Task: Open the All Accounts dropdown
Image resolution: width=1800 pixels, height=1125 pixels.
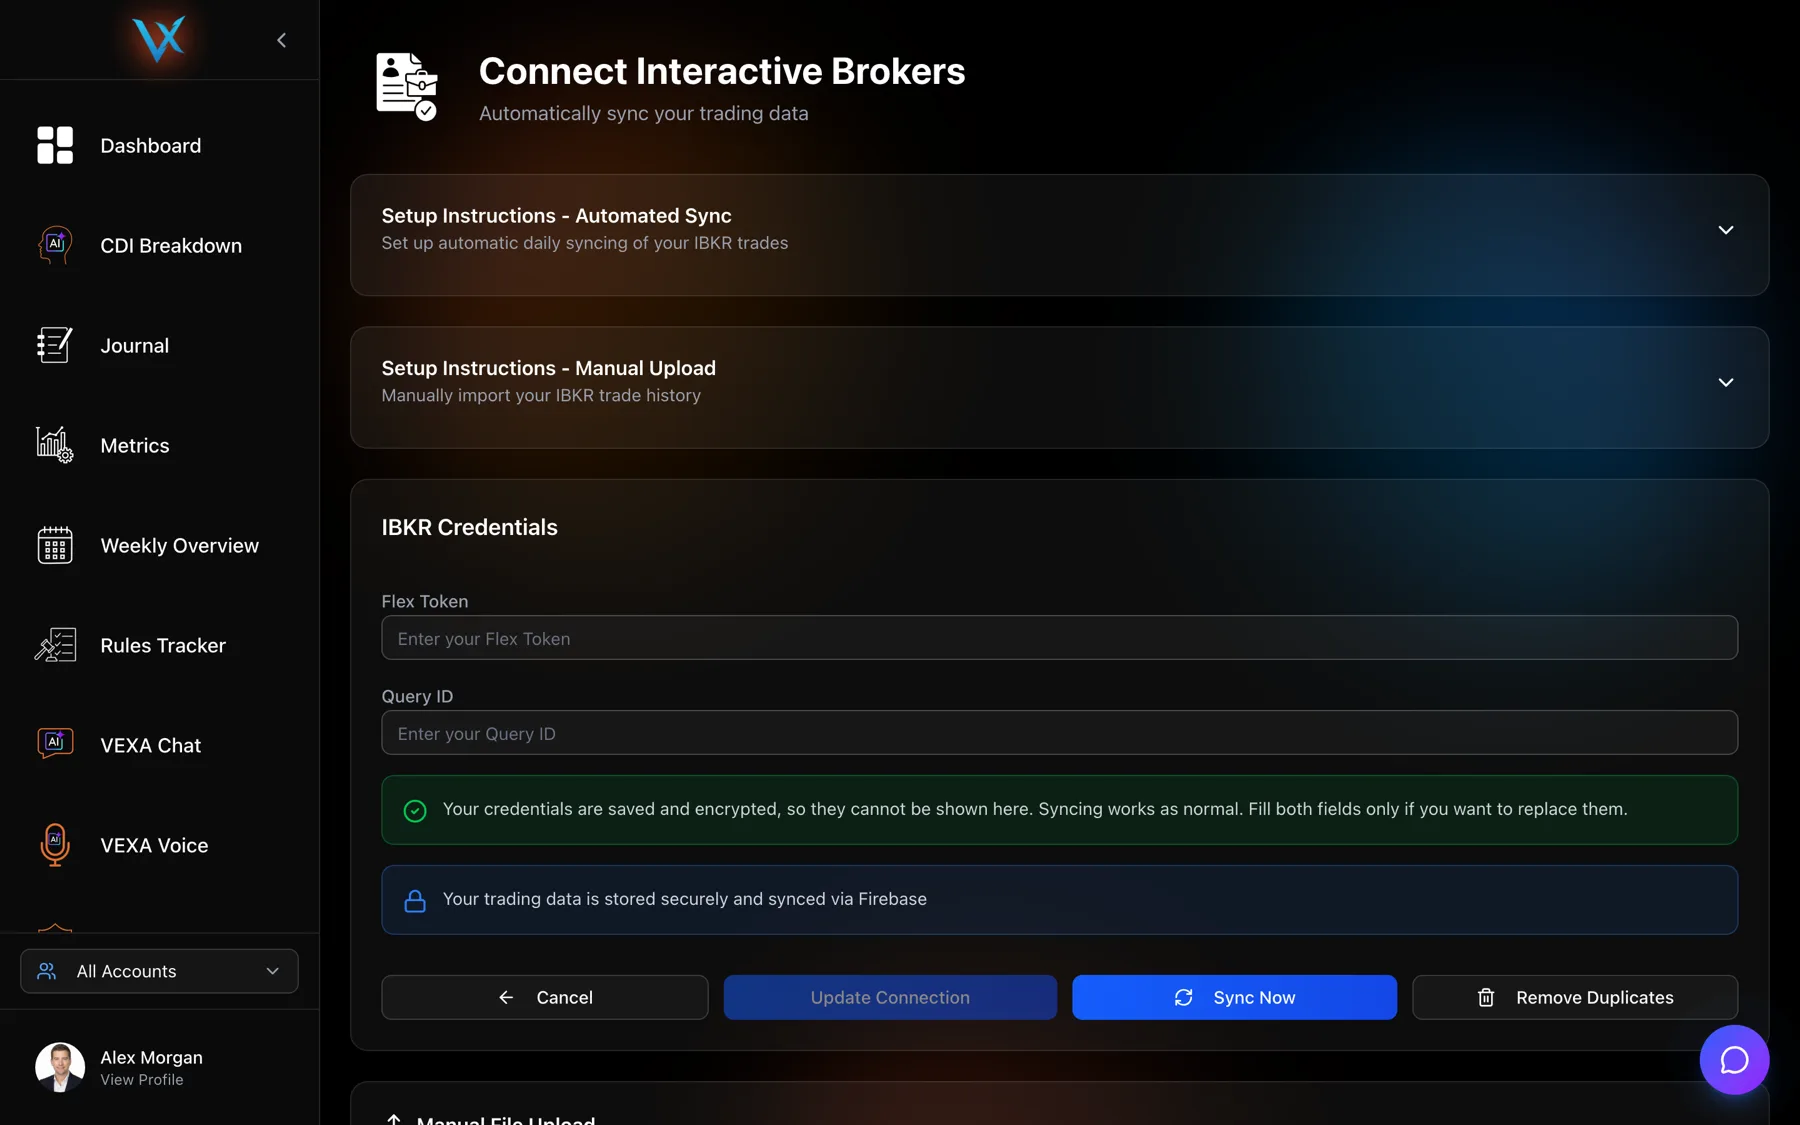Action: (x=159, y=971)
